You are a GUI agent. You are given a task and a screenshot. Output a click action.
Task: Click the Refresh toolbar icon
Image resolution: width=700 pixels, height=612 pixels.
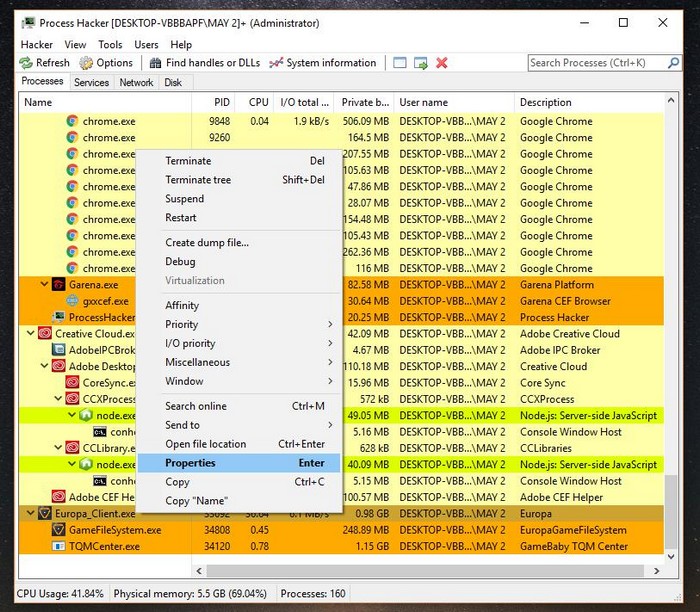coord(26,63)
